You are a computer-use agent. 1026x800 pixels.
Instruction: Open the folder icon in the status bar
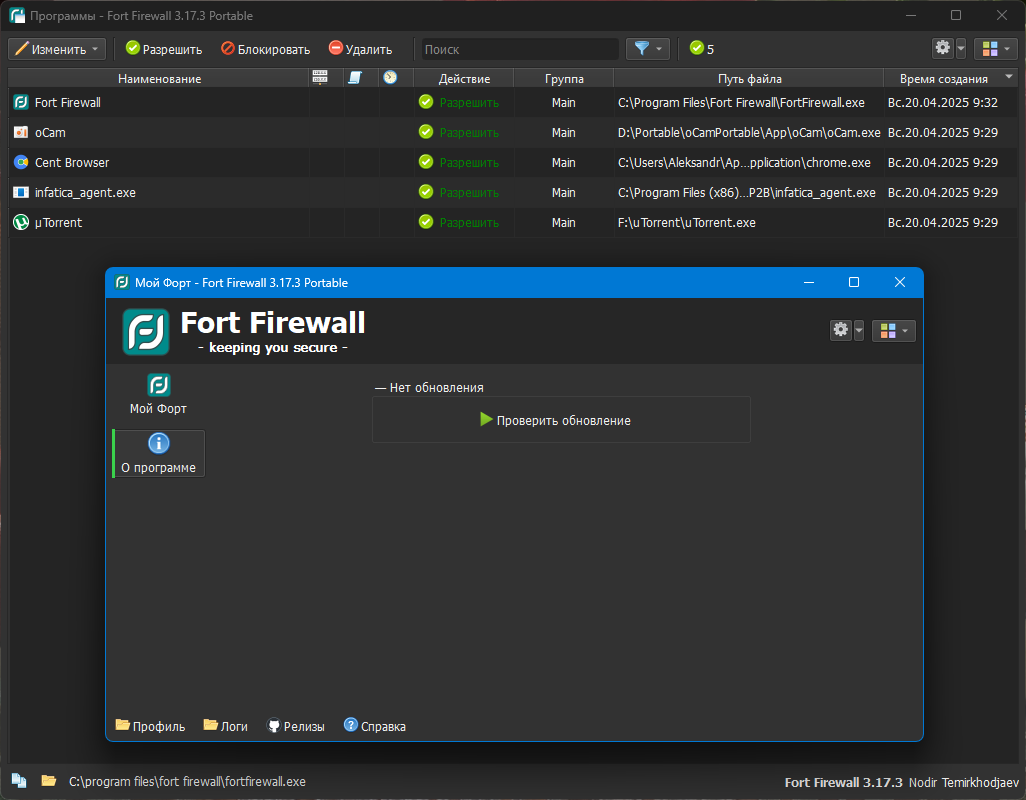coord(47,781)
